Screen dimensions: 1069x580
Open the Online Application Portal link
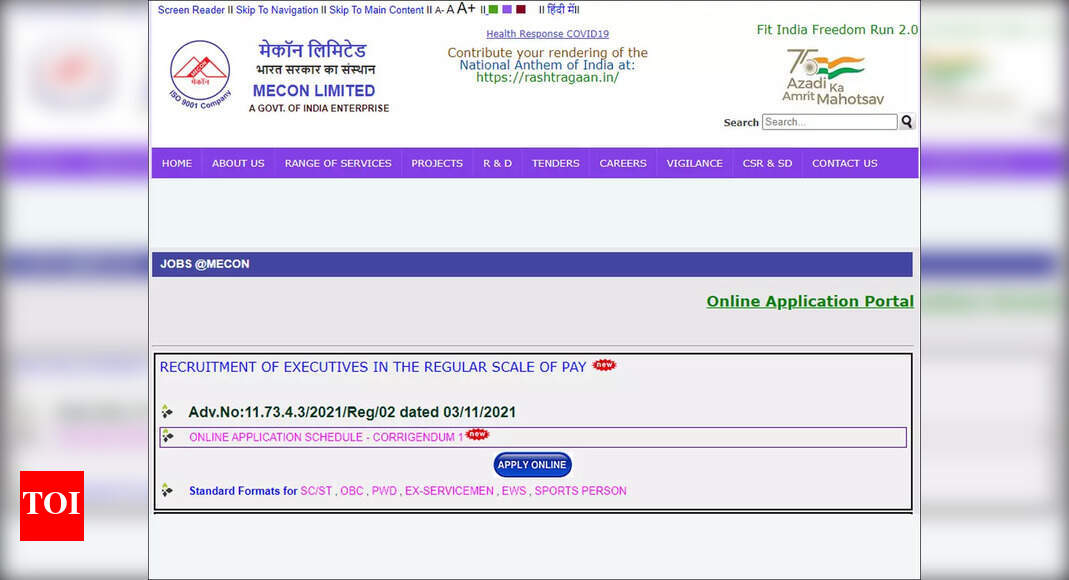810,301
